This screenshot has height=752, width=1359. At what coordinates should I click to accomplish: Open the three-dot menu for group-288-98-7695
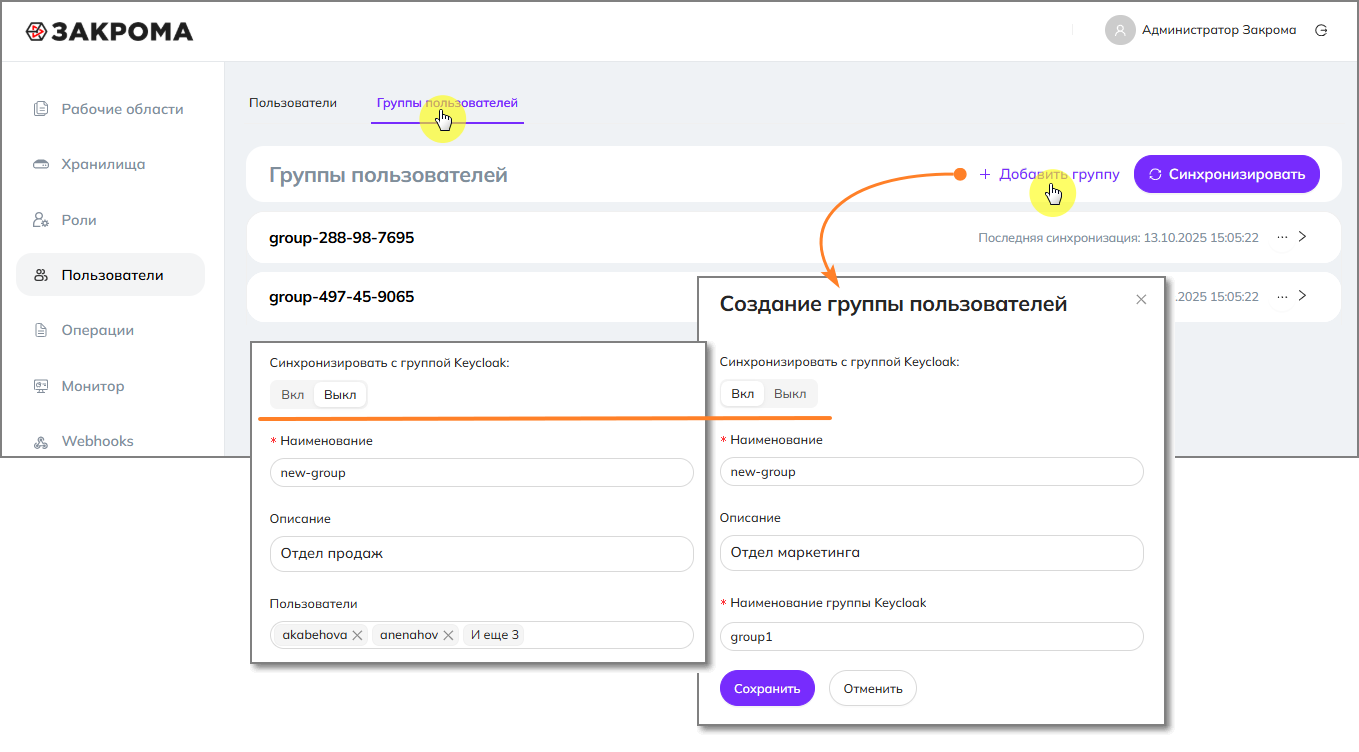(1282, 237)
